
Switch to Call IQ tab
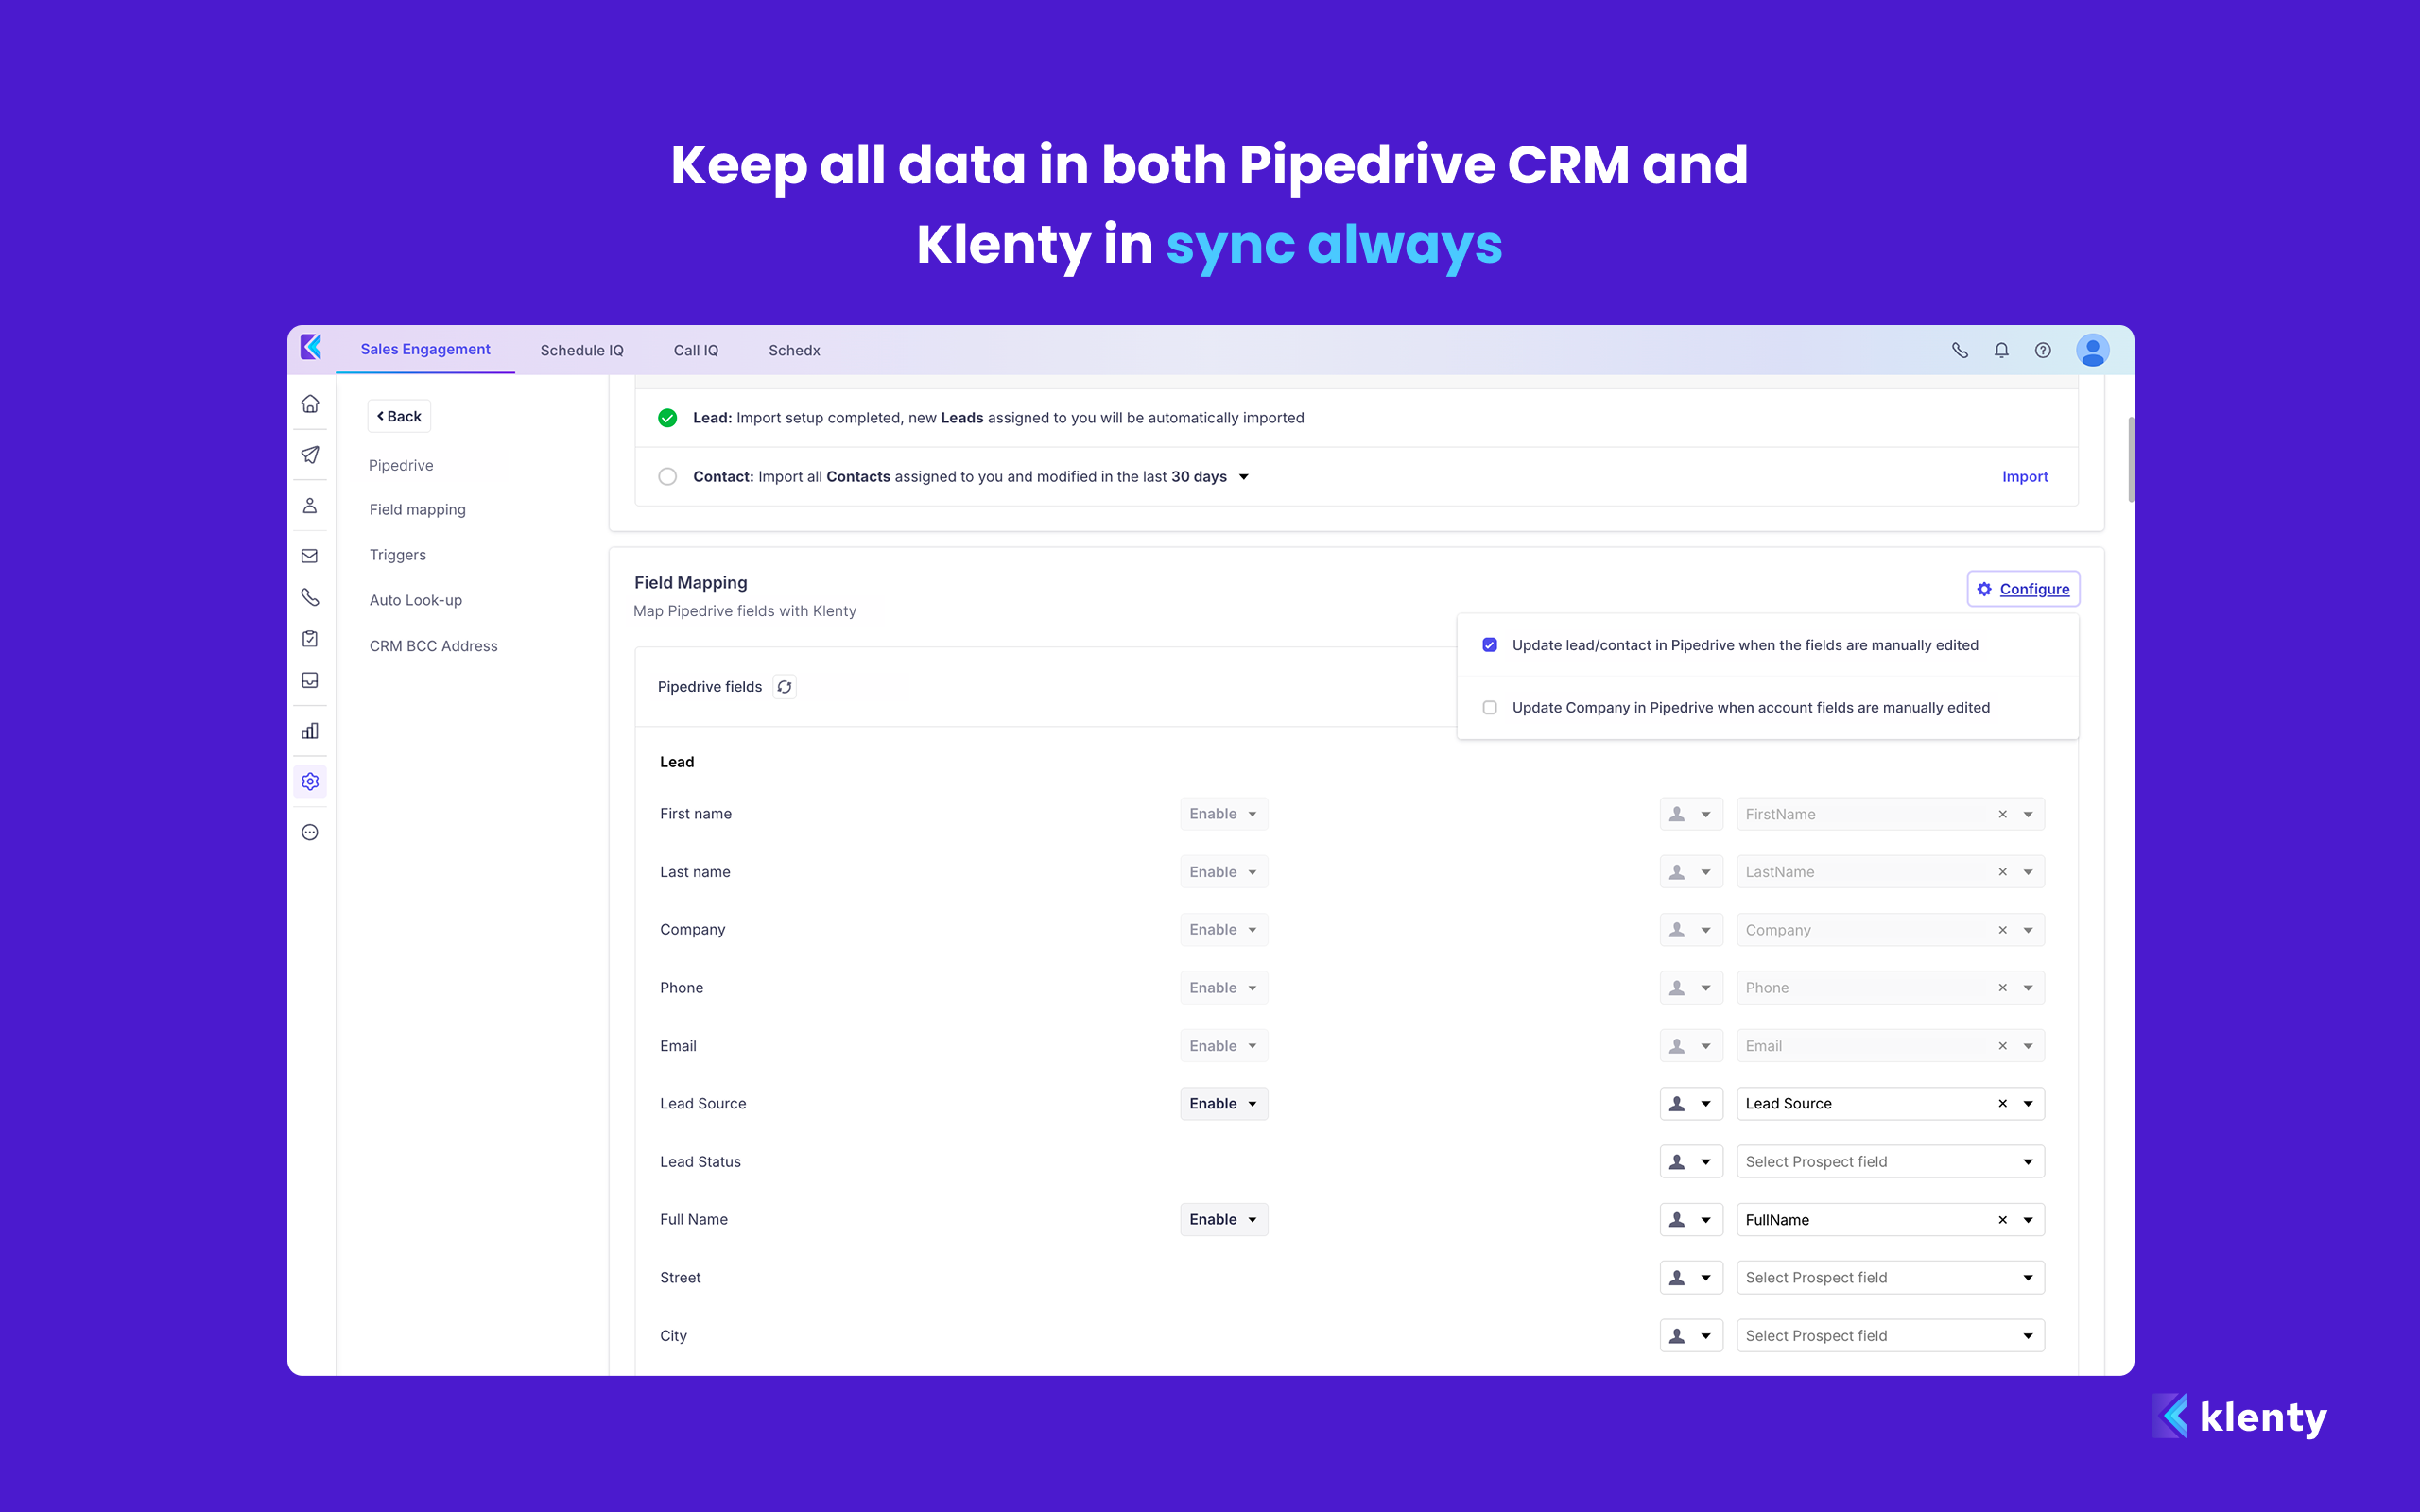(x=696, y=350)
